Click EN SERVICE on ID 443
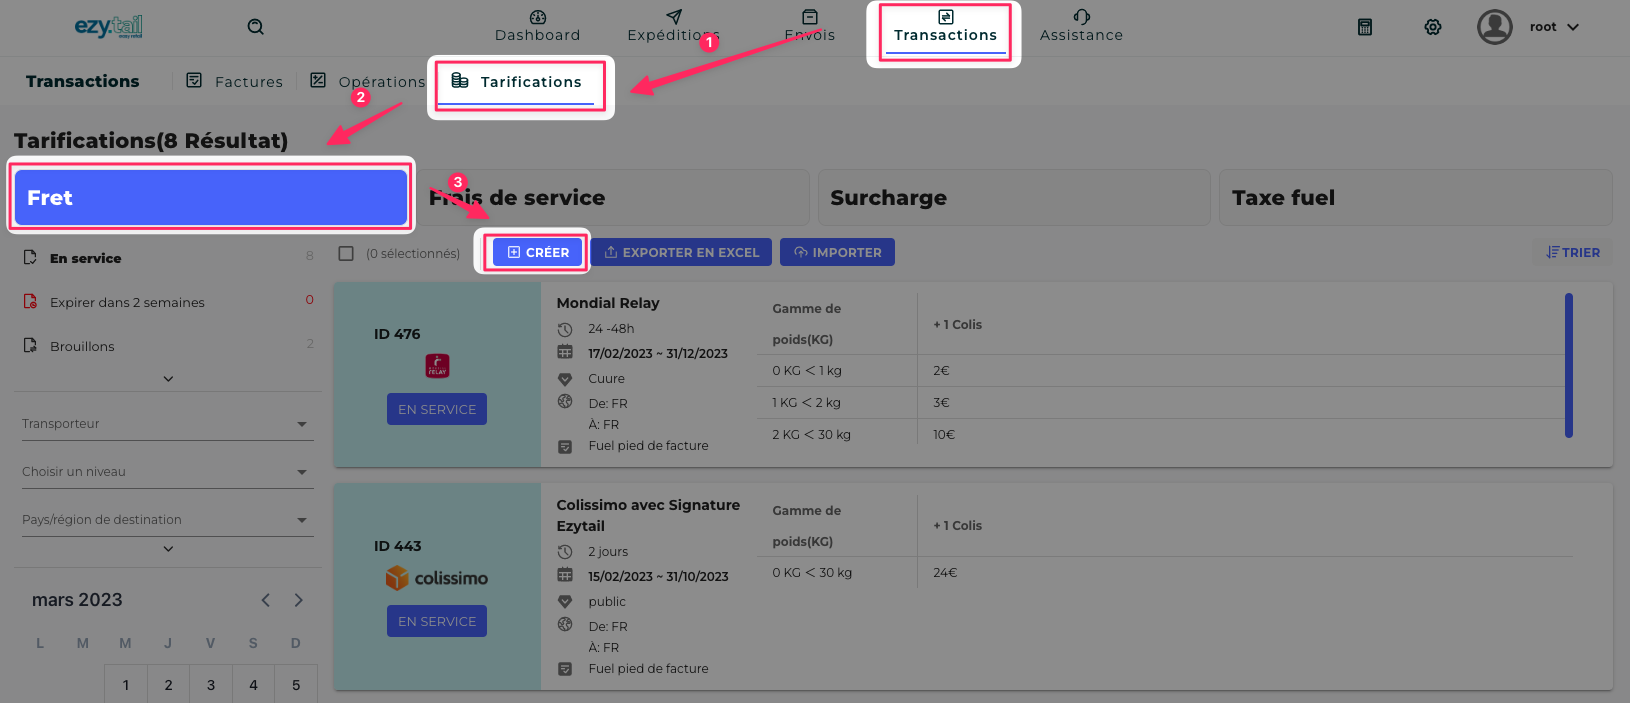Image resolution: width=1630 pixels, height=703 pixels. tap(437, 621)
